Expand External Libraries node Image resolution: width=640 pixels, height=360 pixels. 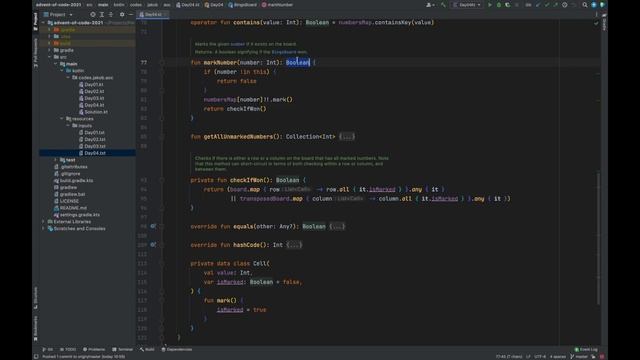(x=44, y=222)
